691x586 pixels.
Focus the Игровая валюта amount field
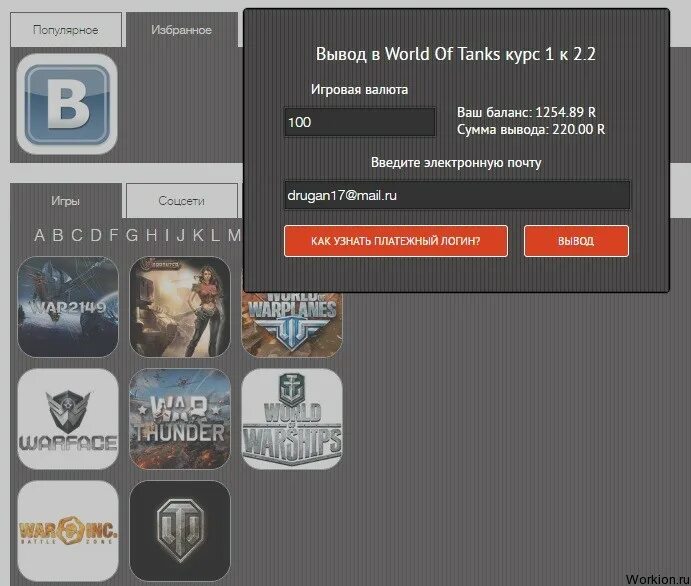(360, 122)
